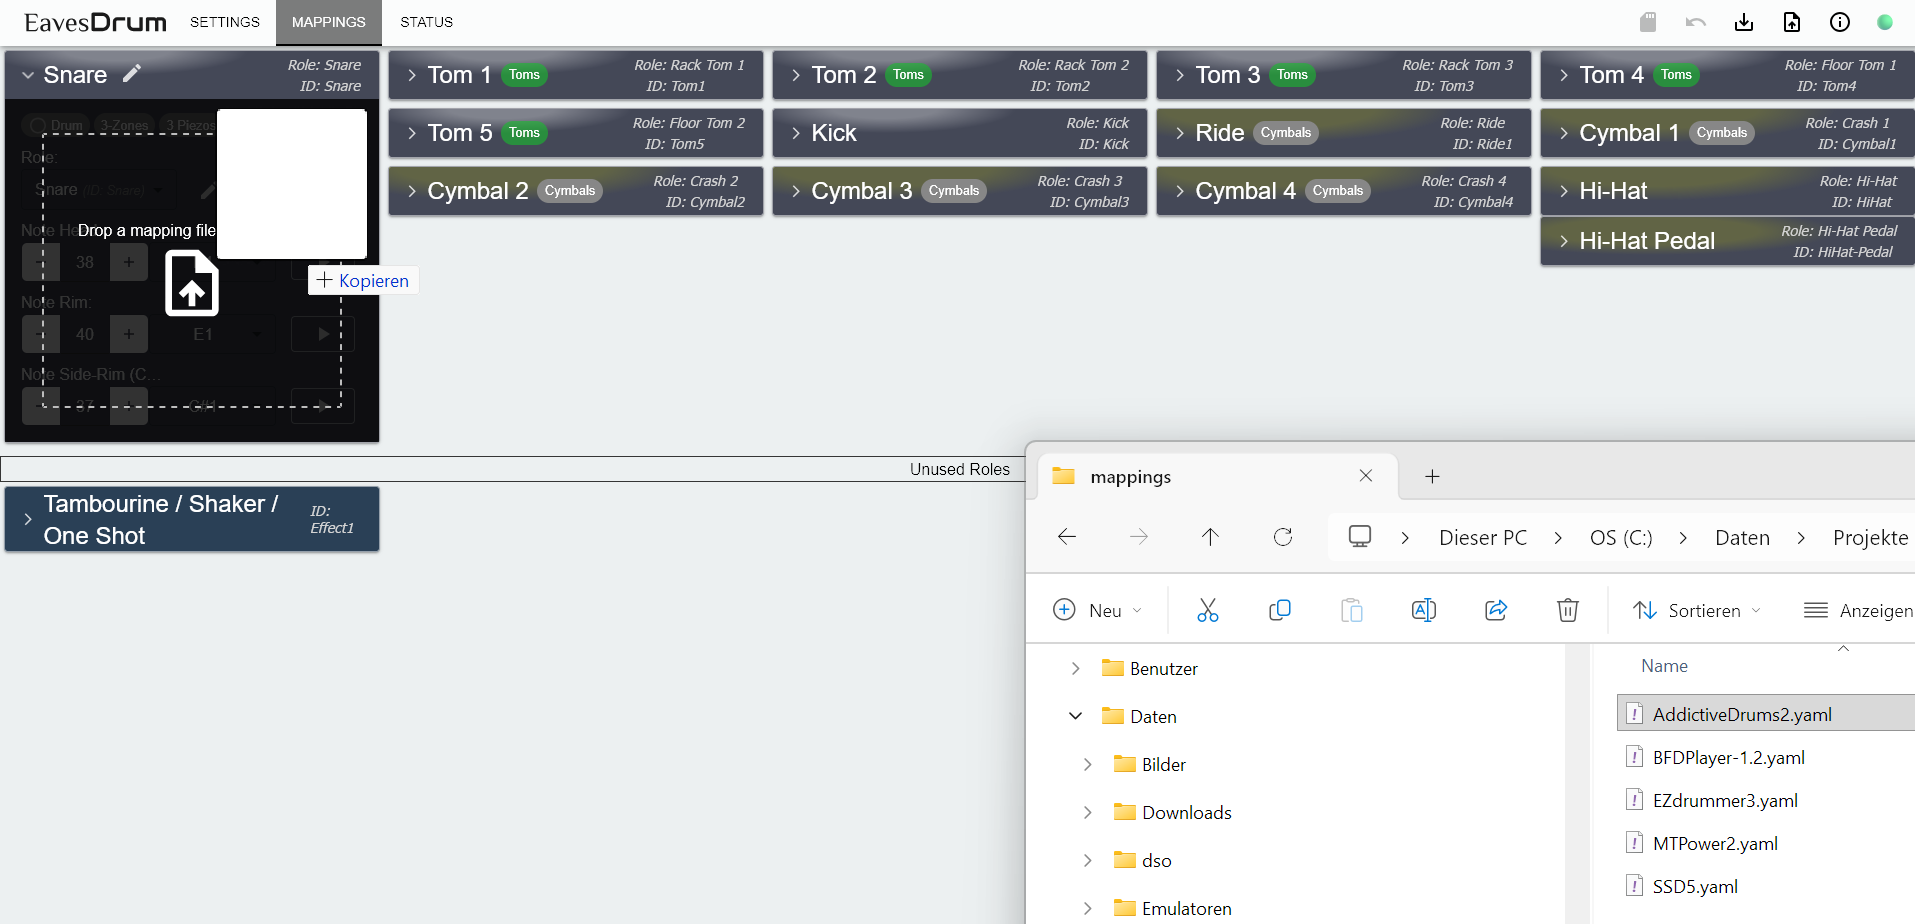Viewport: 1915px width, 924px height.
Task: Collapse the Snare panel chevron
Action: (28, 75)
